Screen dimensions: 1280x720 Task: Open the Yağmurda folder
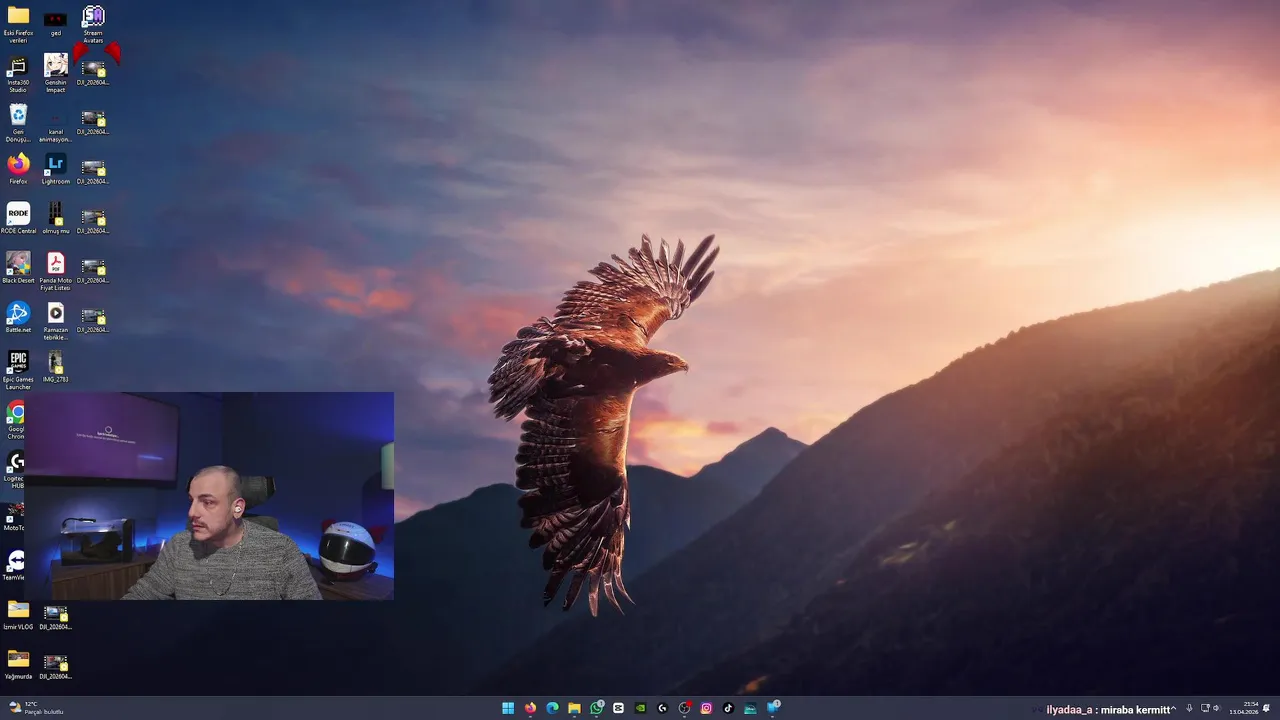pyautogui.click(x=18, y=665)
